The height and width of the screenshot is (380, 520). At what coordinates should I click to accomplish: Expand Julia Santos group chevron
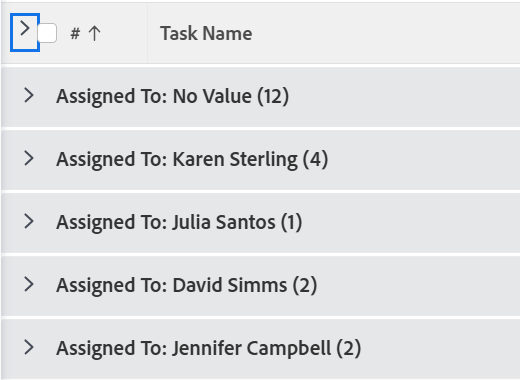click(29, 221)
